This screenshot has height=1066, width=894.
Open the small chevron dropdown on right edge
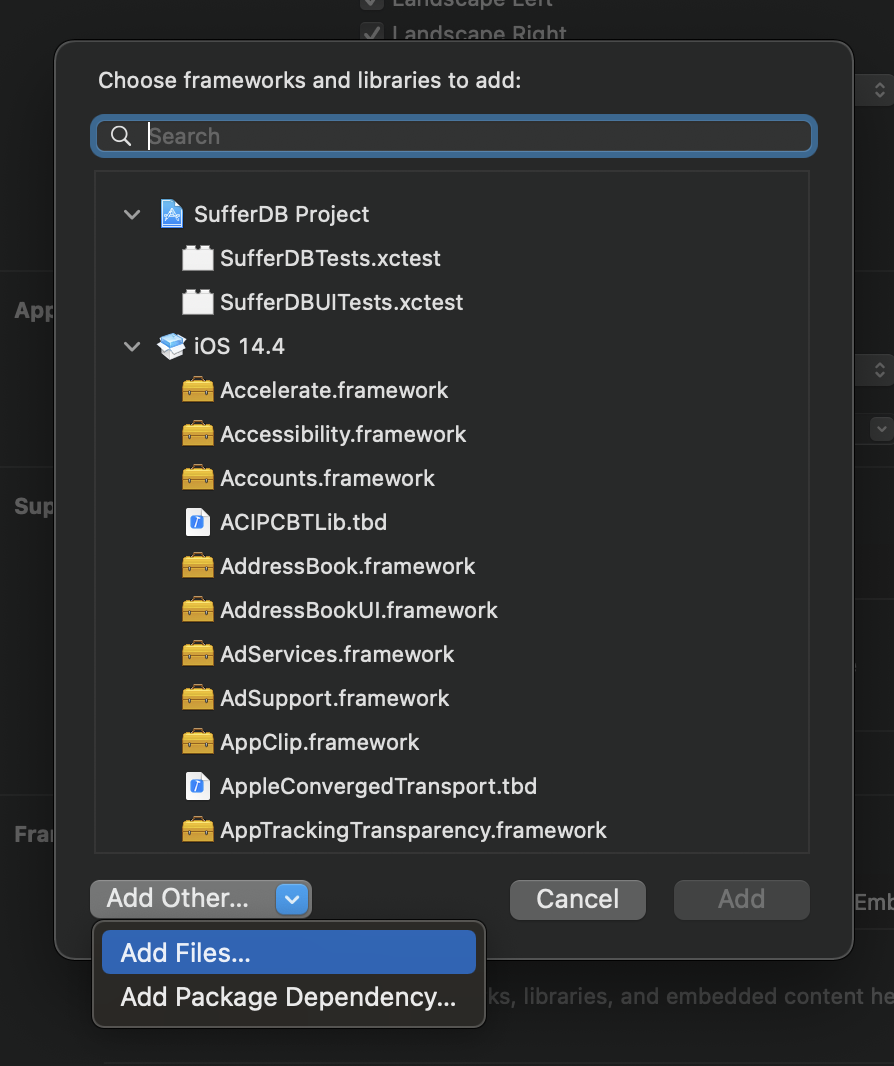(x=882, y=429)
